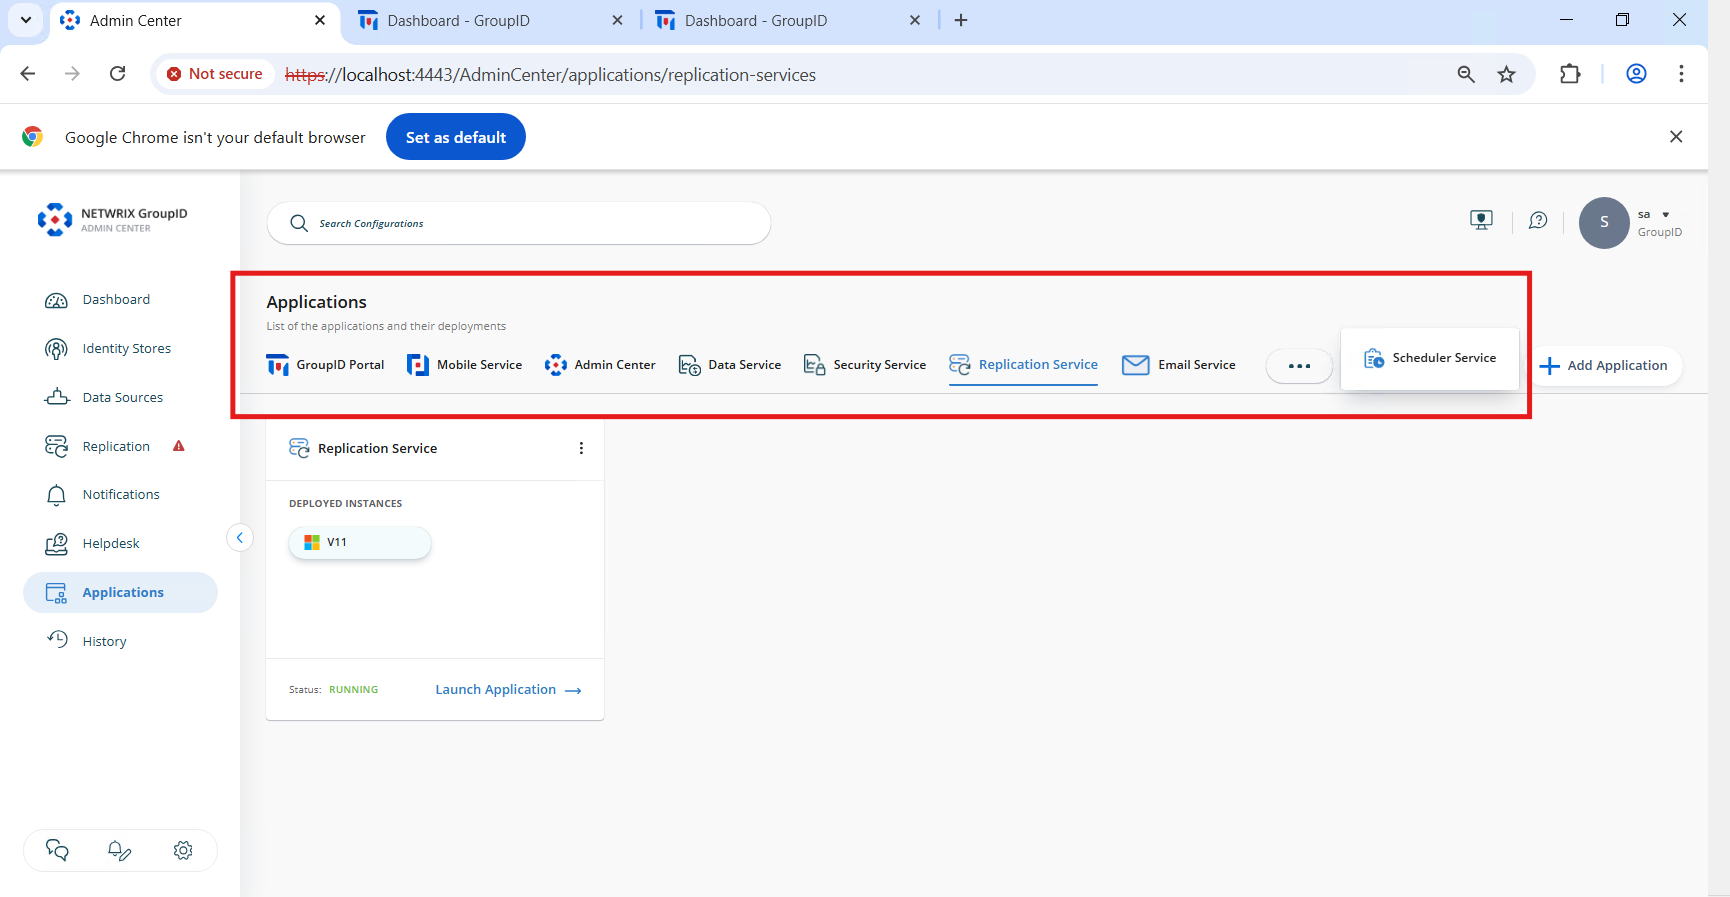Image resolution: width=1730 pixels, height=897 pixels.
Task: Switch to the second Dashboard - GroupID tab
Action: pyautogui.click(x=490, y=21)
